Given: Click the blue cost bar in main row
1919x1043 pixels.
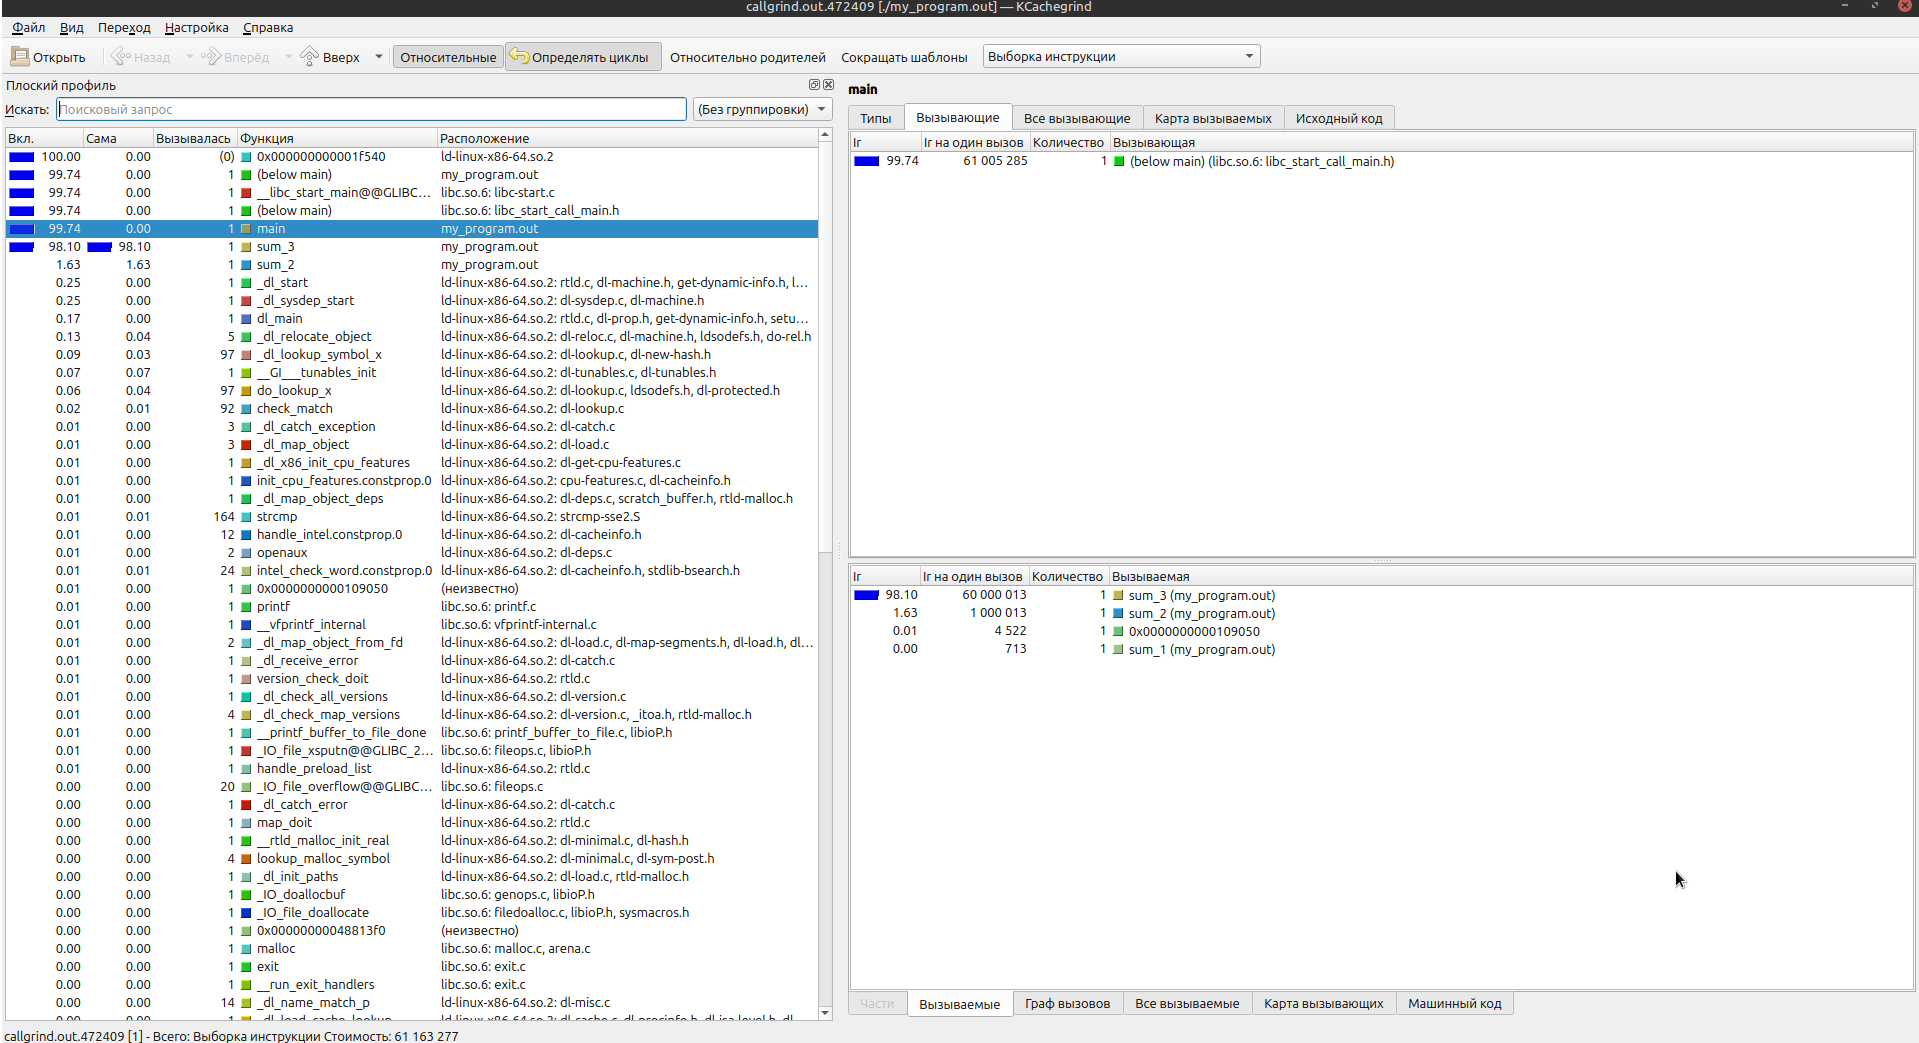Looking at the screenshot, I should coord(22,229).
